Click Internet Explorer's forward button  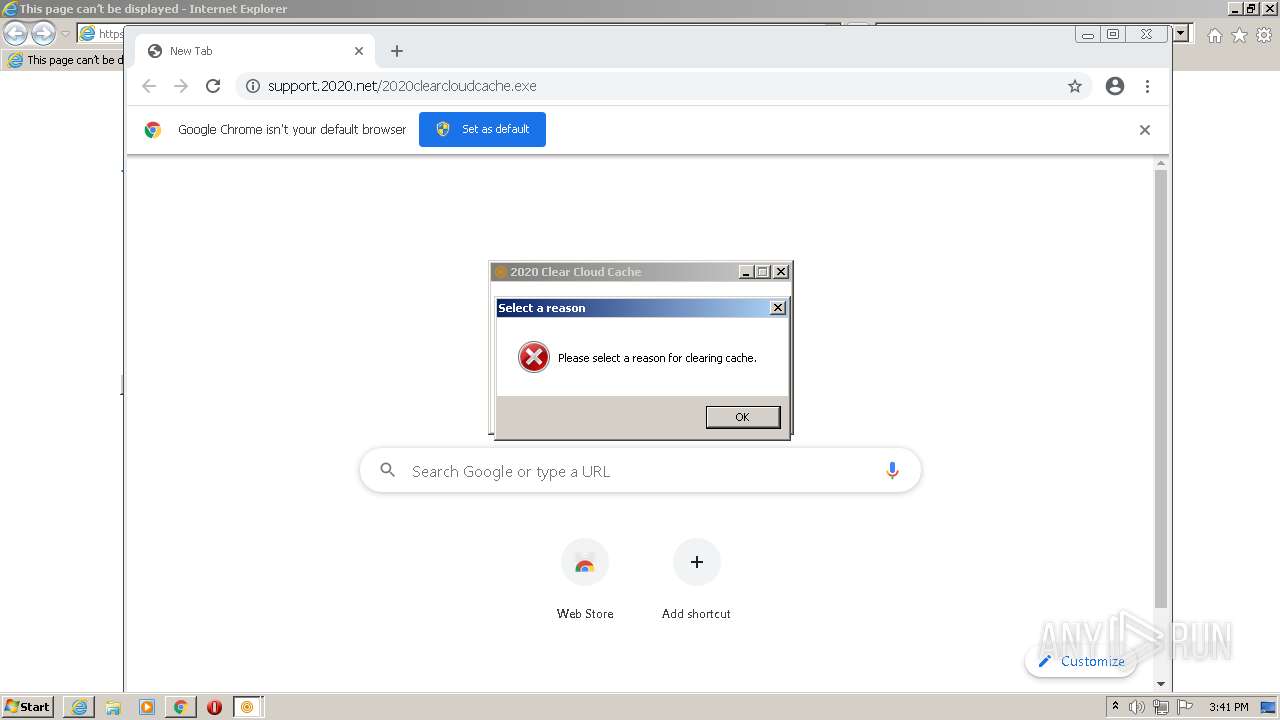43,33
